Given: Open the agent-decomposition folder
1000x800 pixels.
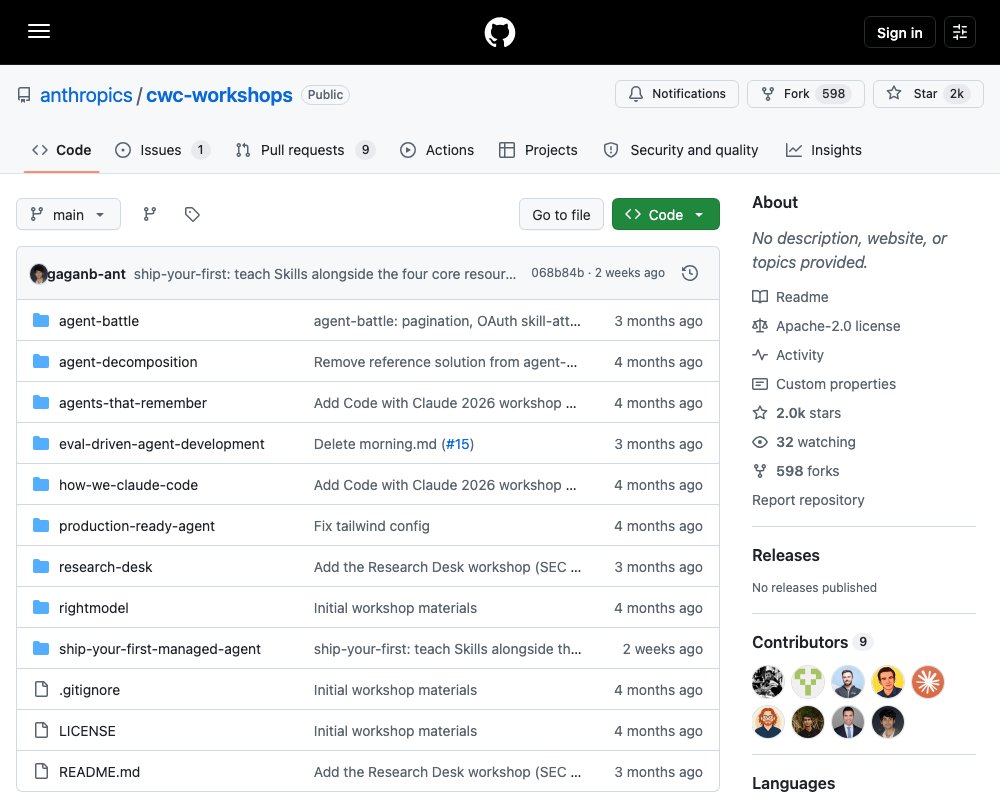Looking at the screenshot, I should (x=128, y=362).
